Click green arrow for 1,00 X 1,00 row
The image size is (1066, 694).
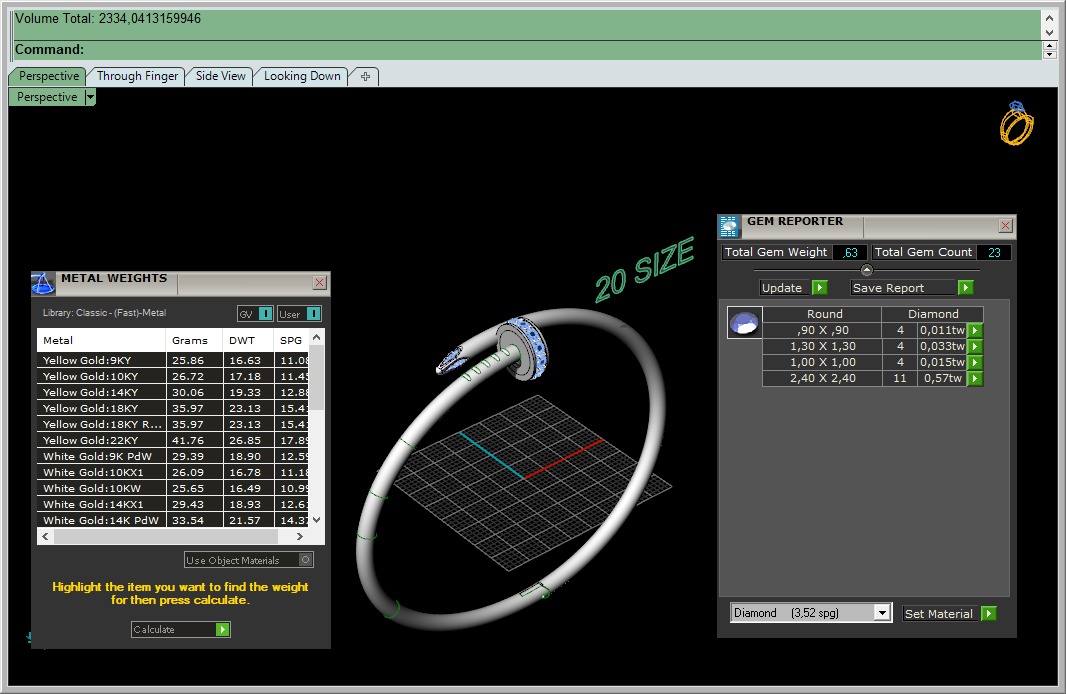point(975,362)
